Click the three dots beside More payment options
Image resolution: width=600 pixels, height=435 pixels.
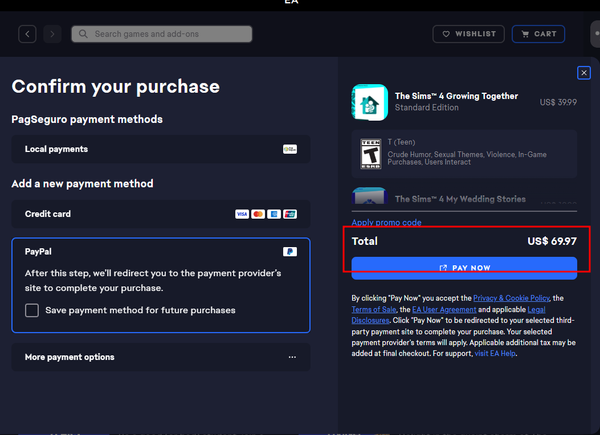pyautogui.click(x=292, y=357)
